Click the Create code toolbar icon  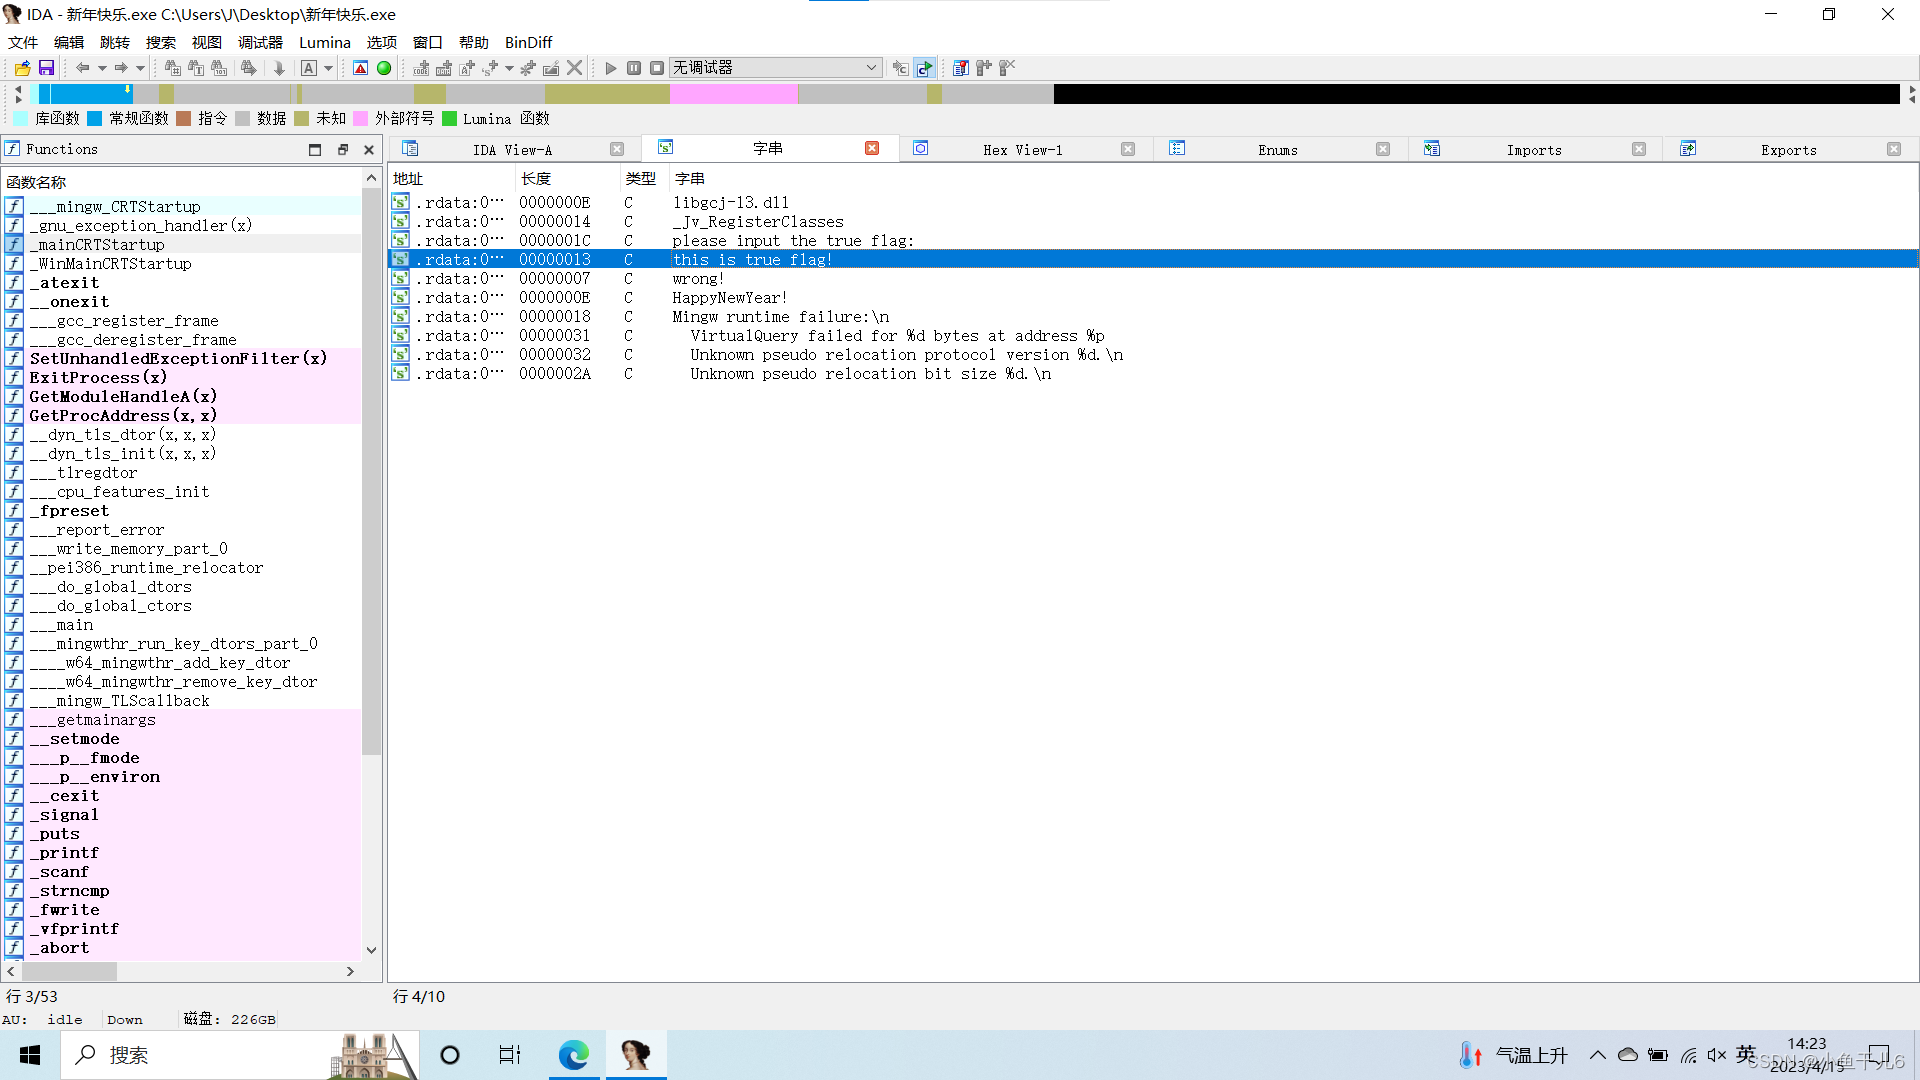(x=419, y=68)
